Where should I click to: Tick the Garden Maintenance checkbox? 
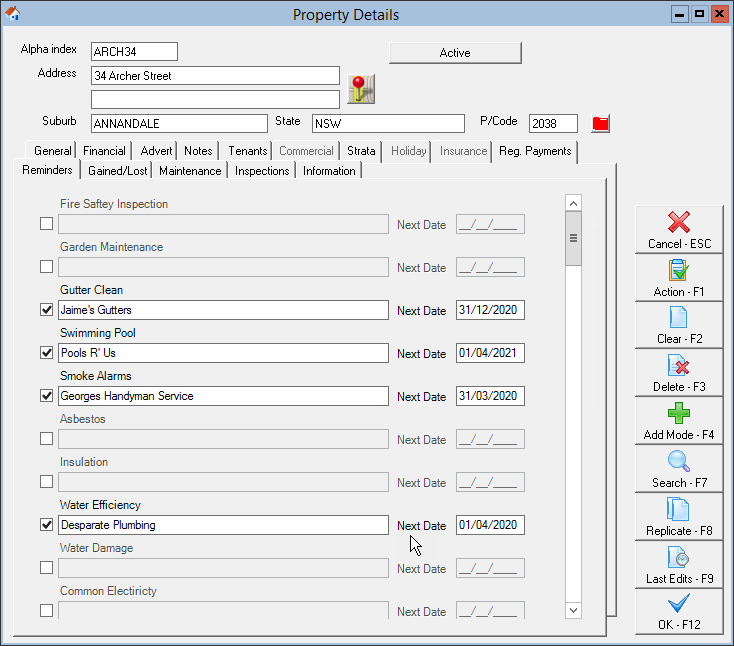tap(46, 267)
